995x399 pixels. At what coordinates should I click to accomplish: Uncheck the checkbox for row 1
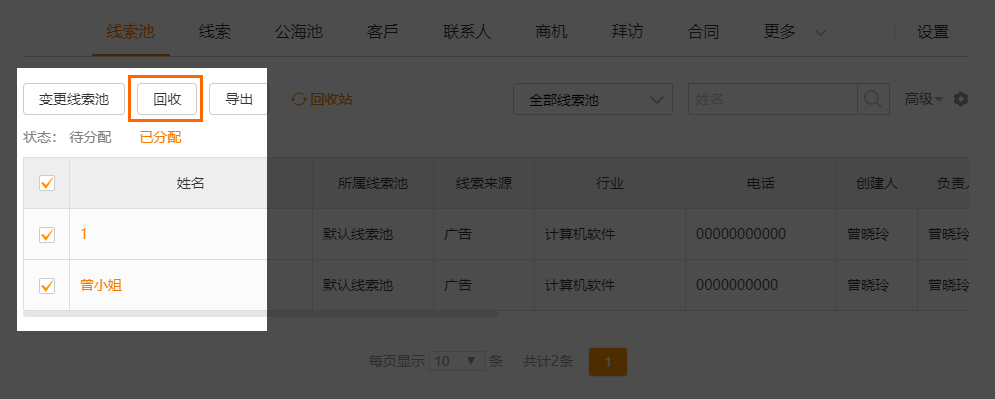tap(47, 234)
